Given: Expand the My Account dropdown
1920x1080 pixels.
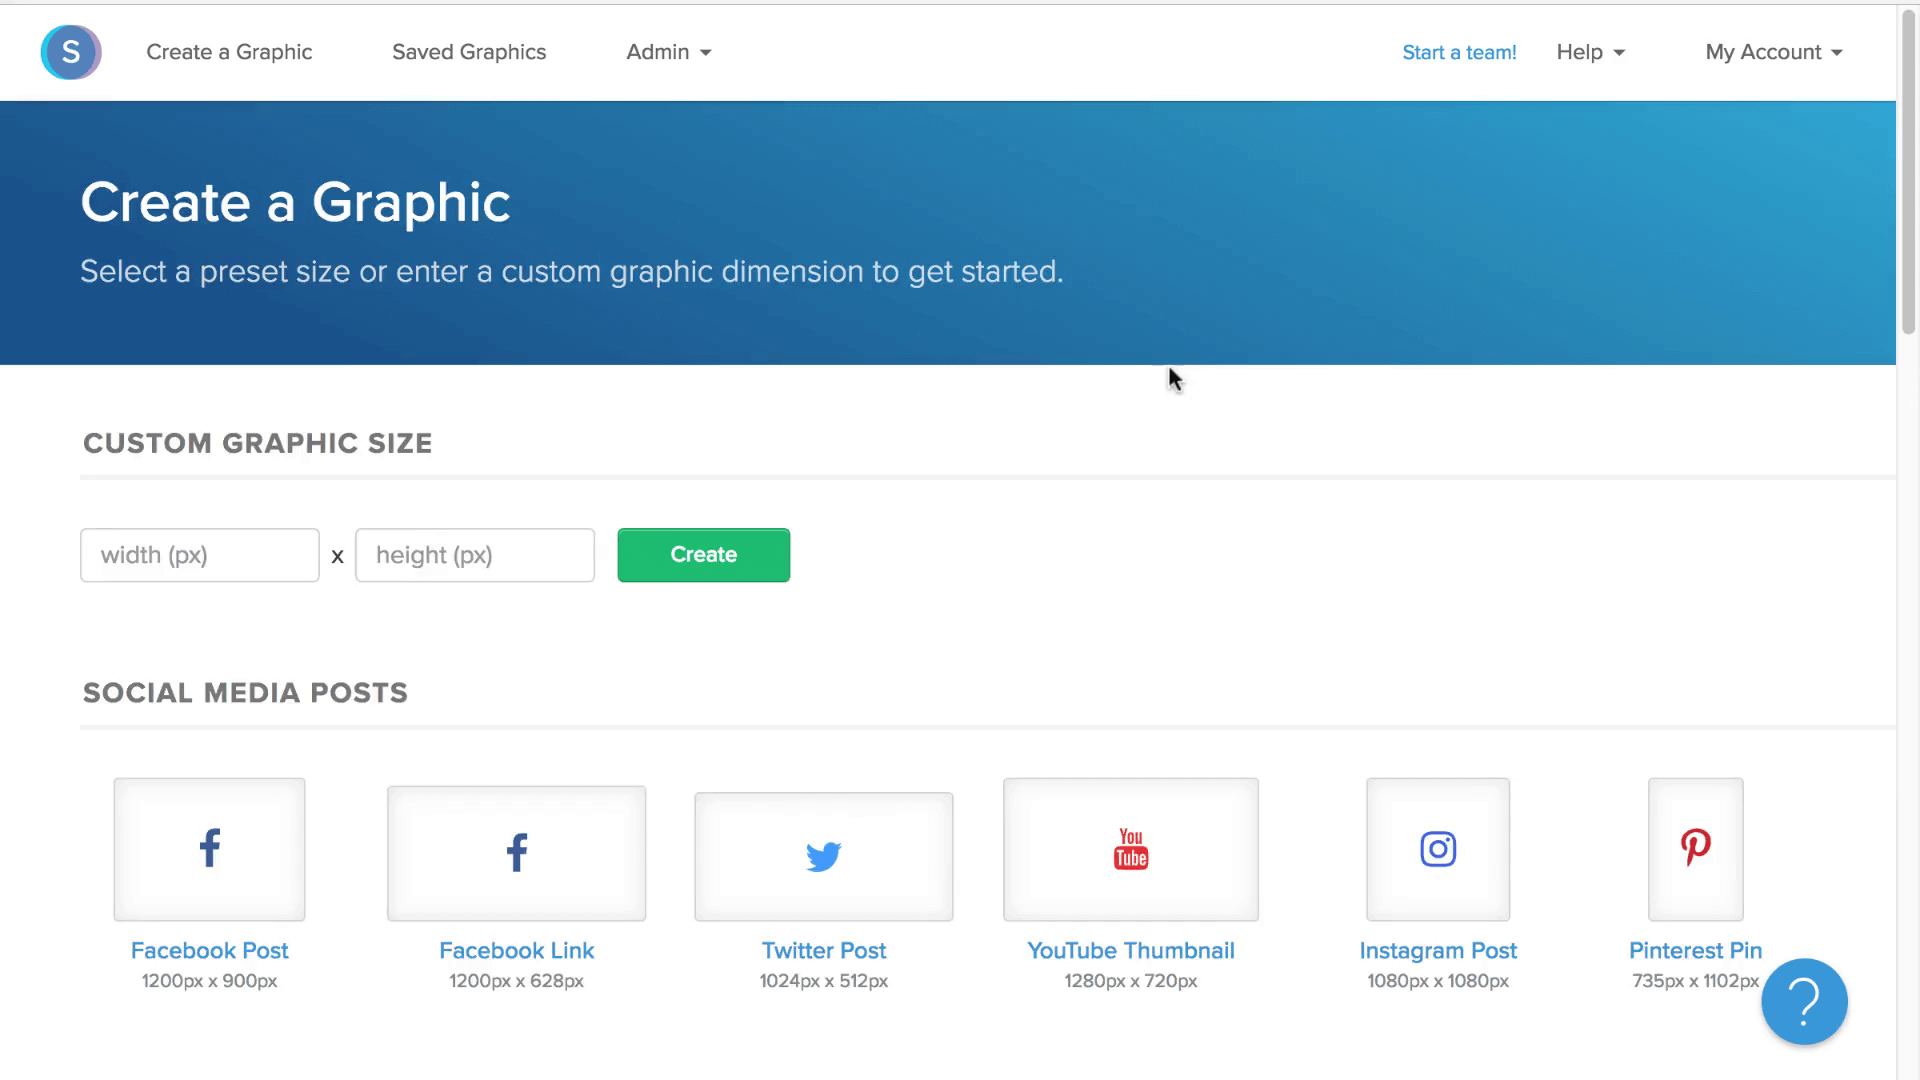Looking at the screenshot, I should click(x=1774, y=52).
